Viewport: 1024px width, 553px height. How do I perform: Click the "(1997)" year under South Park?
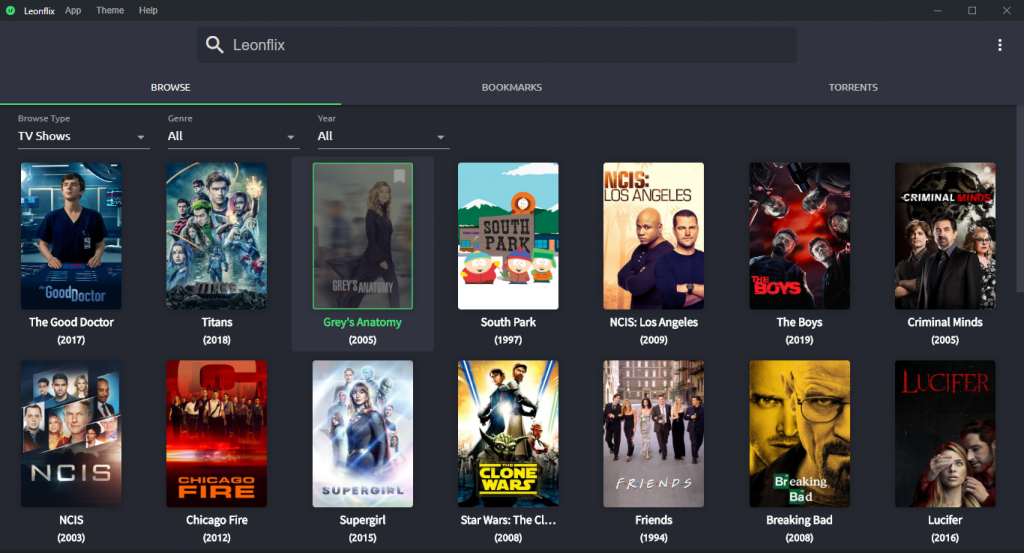pos(508,340)
